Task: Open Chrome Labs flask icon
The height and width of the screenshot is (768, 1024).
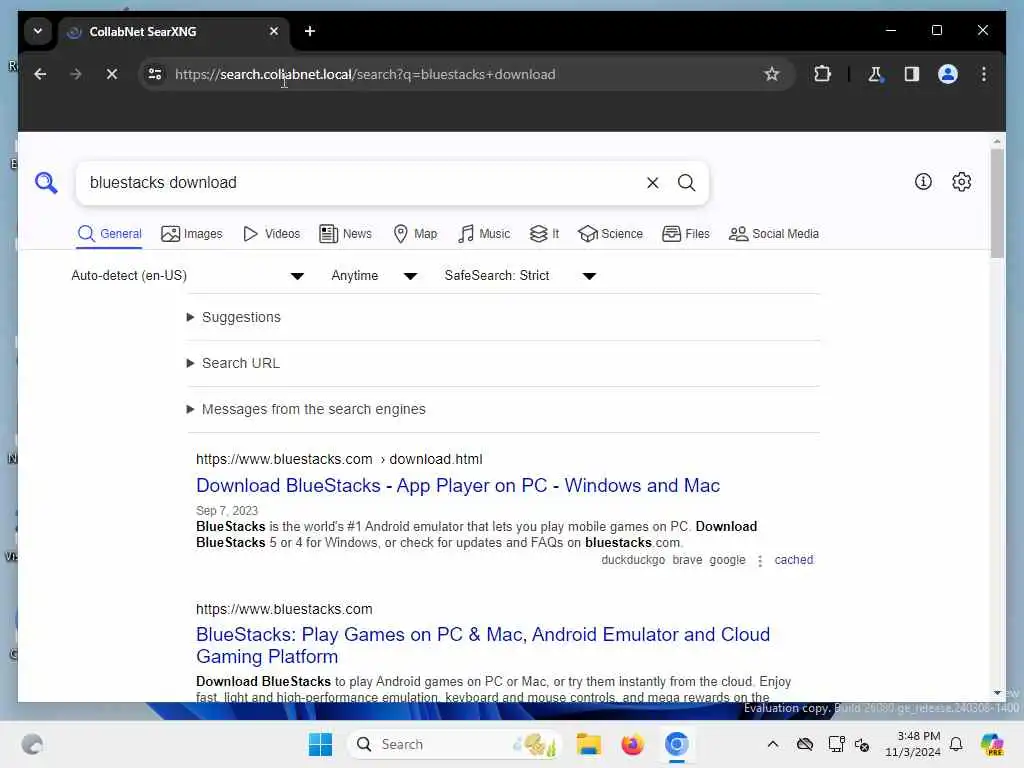Action: (x=875, y=74)
